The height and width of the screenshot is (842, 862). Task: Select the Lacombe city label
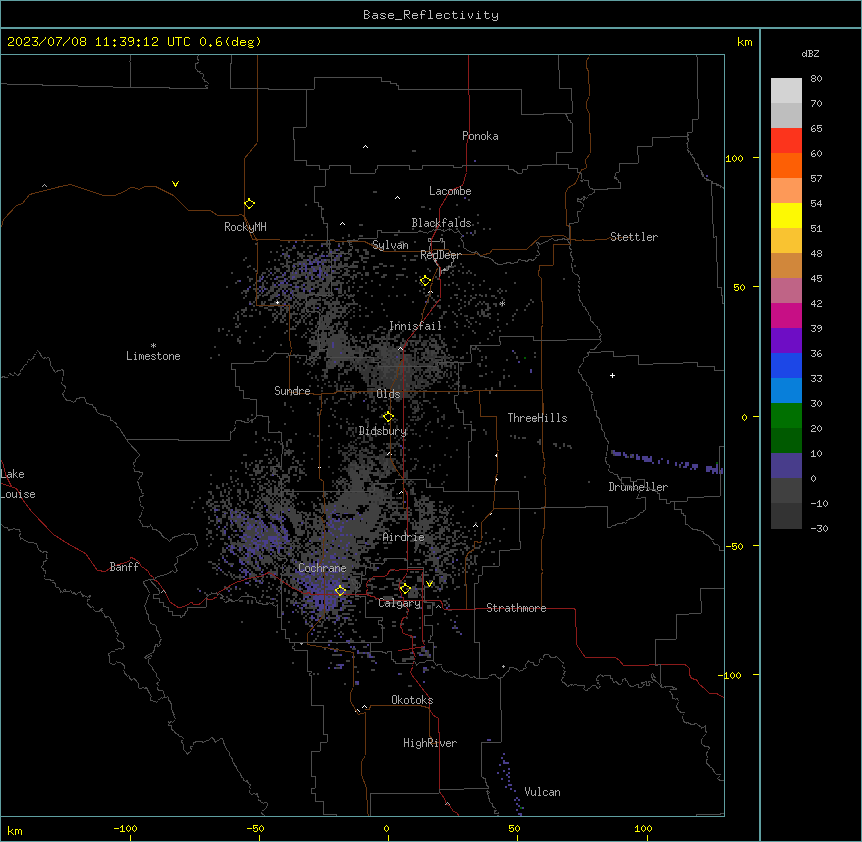click(x=450, y=191)
